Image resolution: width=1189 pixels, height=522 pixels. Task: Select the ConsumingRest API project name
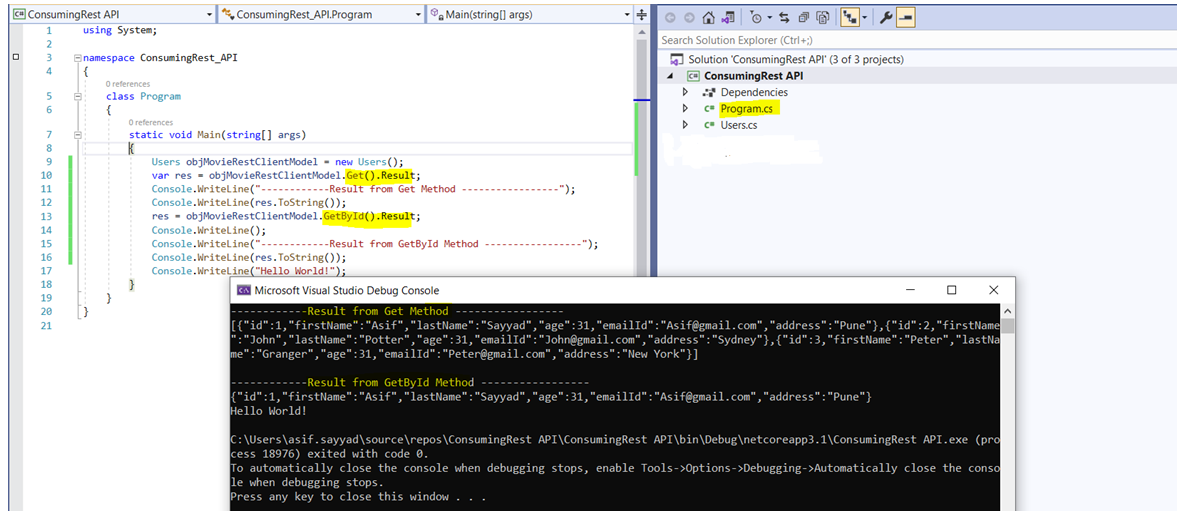click(754, 76)
